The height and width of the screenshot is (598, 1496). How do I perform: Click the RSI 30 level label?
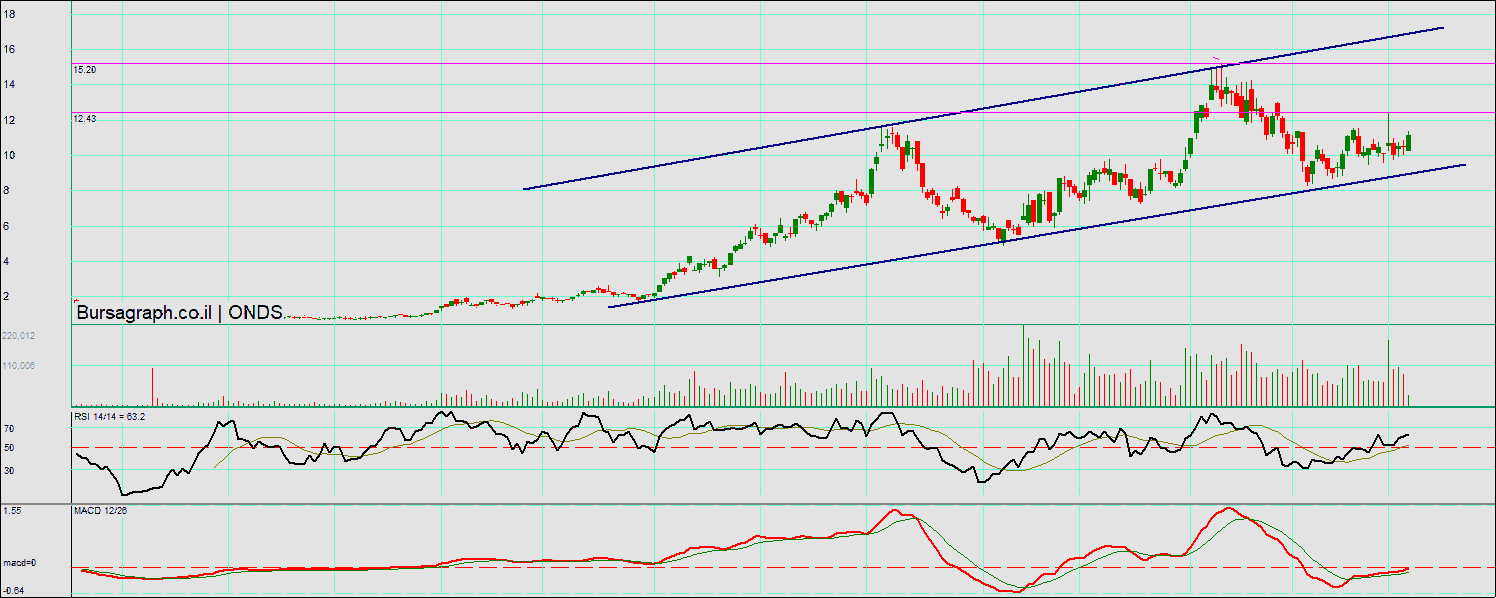click(x=8, y=470)
